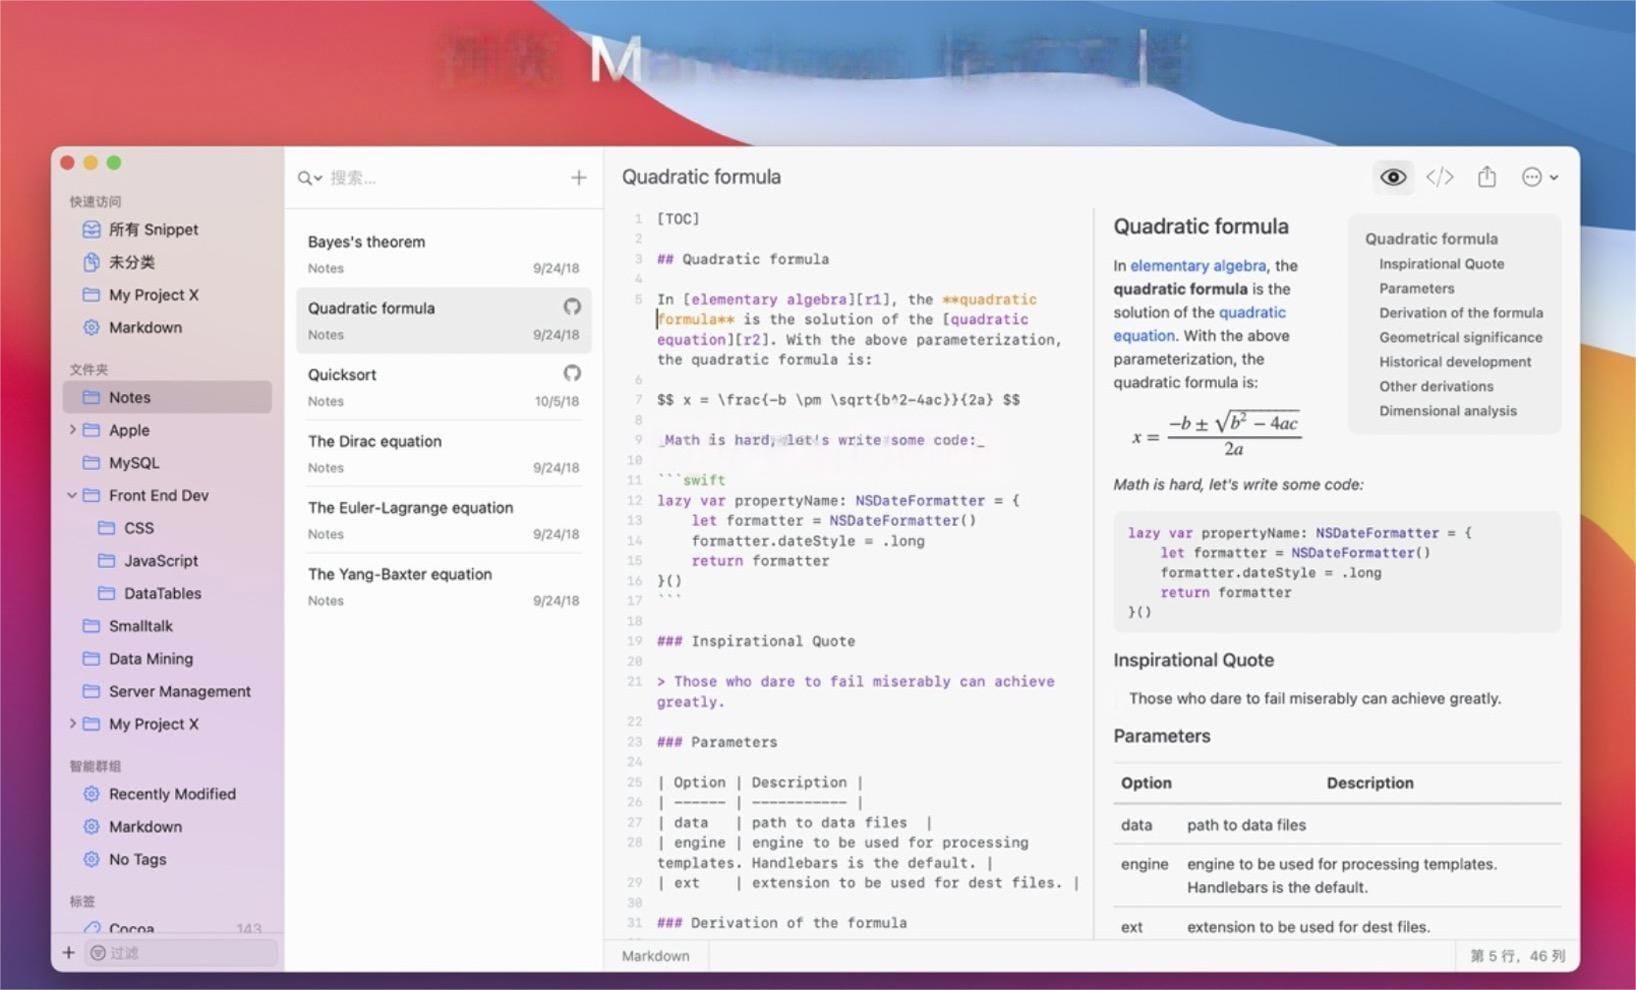Open the share icon
1636x990 pixels.
click(1487, 177)
